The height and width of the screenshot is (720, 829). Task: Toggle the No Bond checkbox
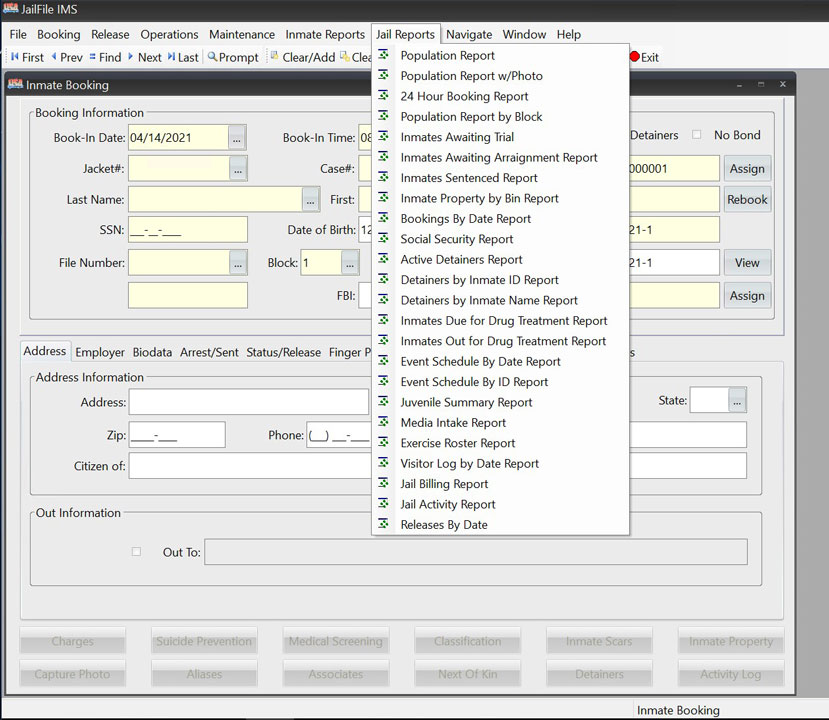pyautogui.click(x=697, y=135)
